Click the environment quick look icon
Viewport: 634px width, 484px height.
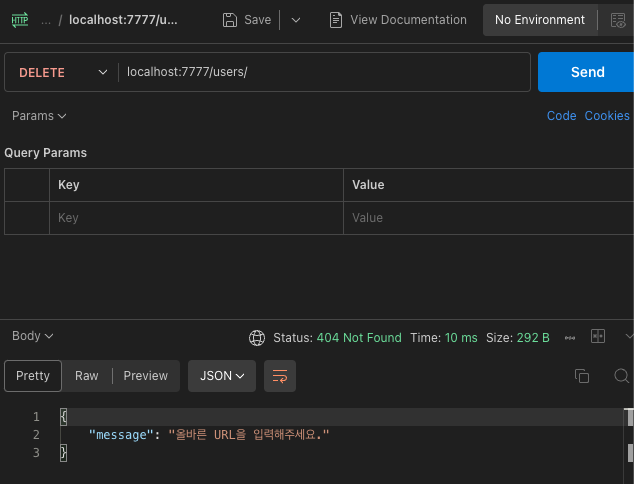tap(618, 20)
